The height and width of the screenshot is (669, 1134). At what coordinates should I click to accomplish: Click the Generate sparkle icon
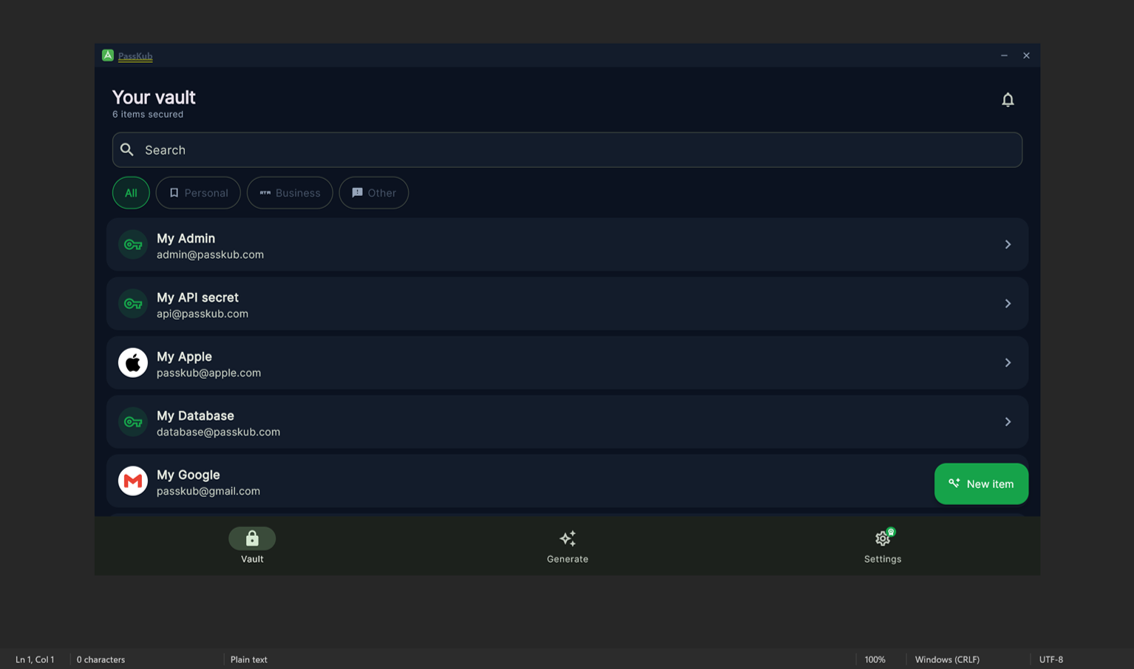(x=568, y=538)
